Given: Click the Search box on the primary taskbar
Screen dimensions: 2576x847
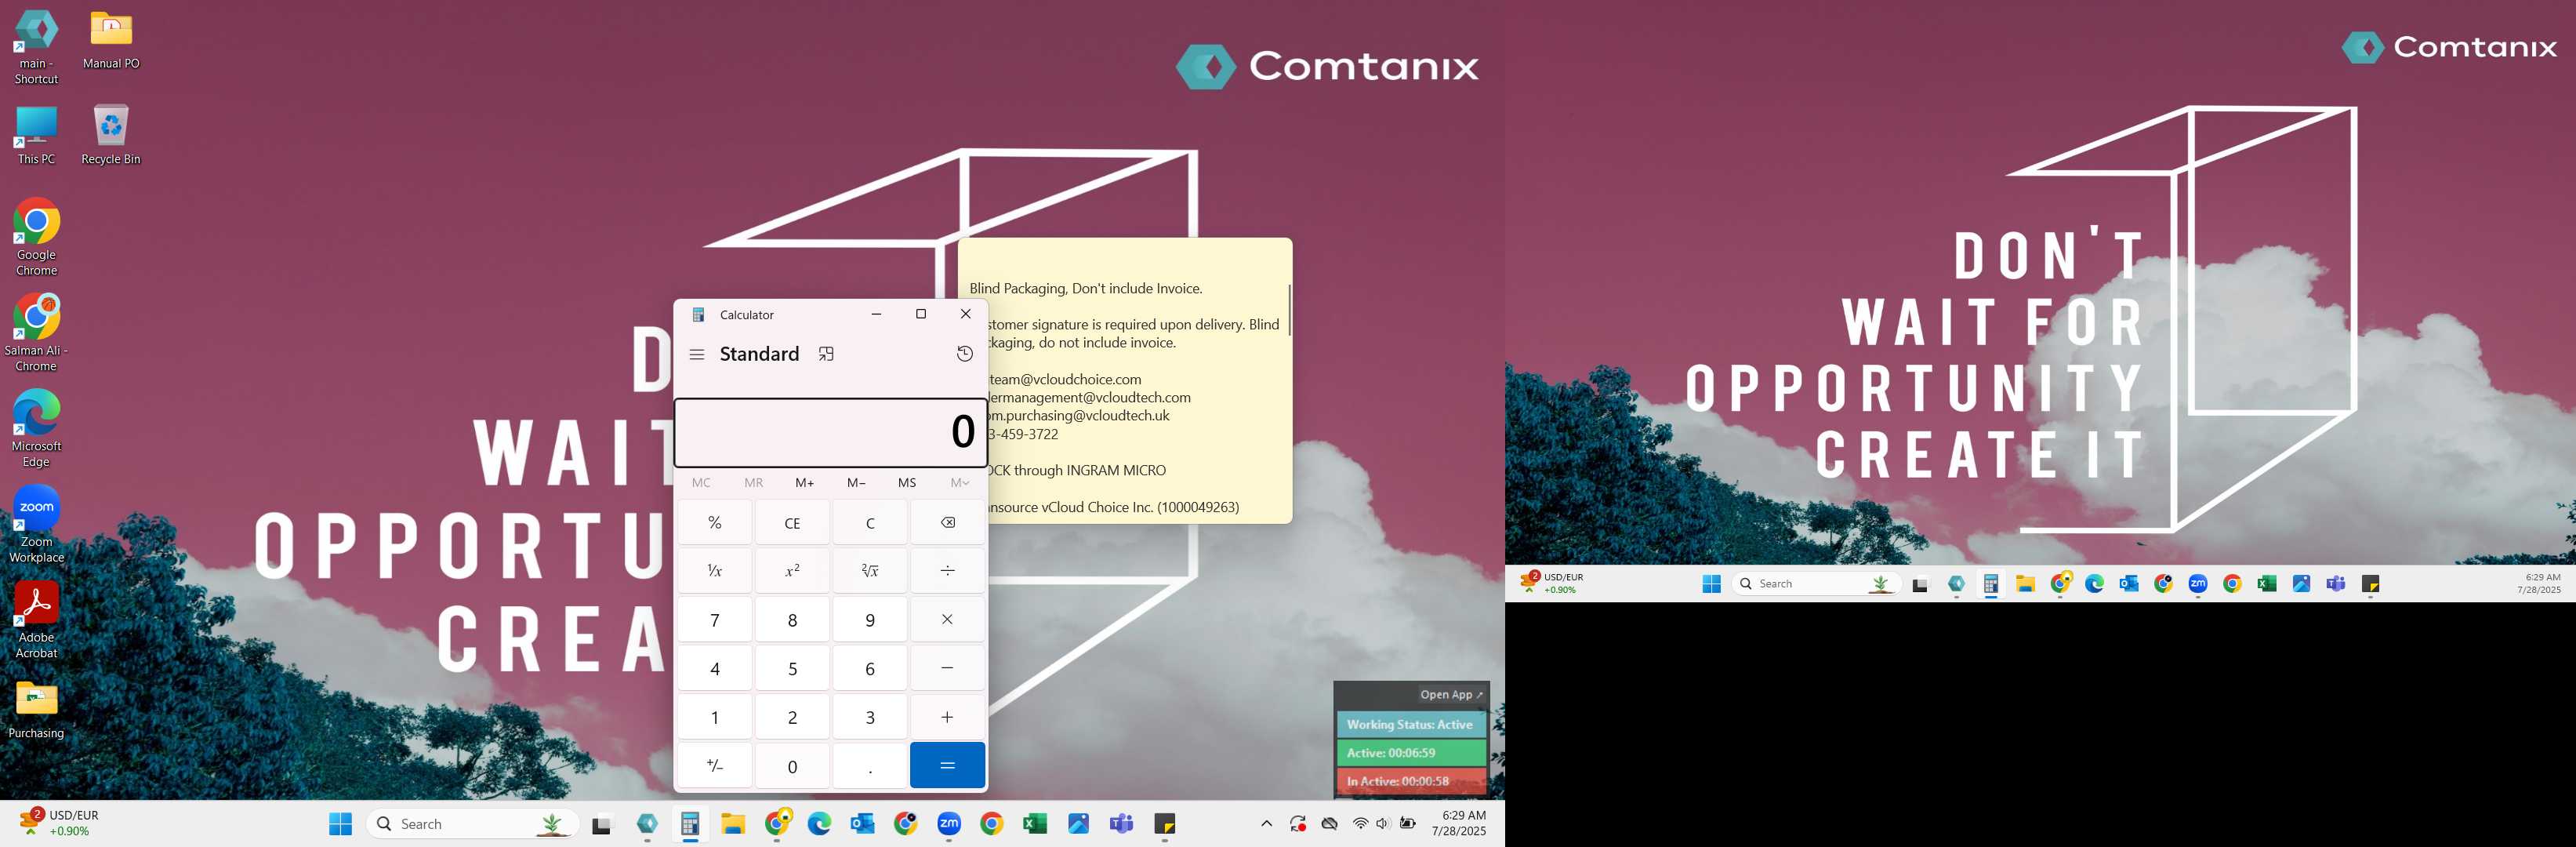Looking at the screenshot, I should click(473, 823).
